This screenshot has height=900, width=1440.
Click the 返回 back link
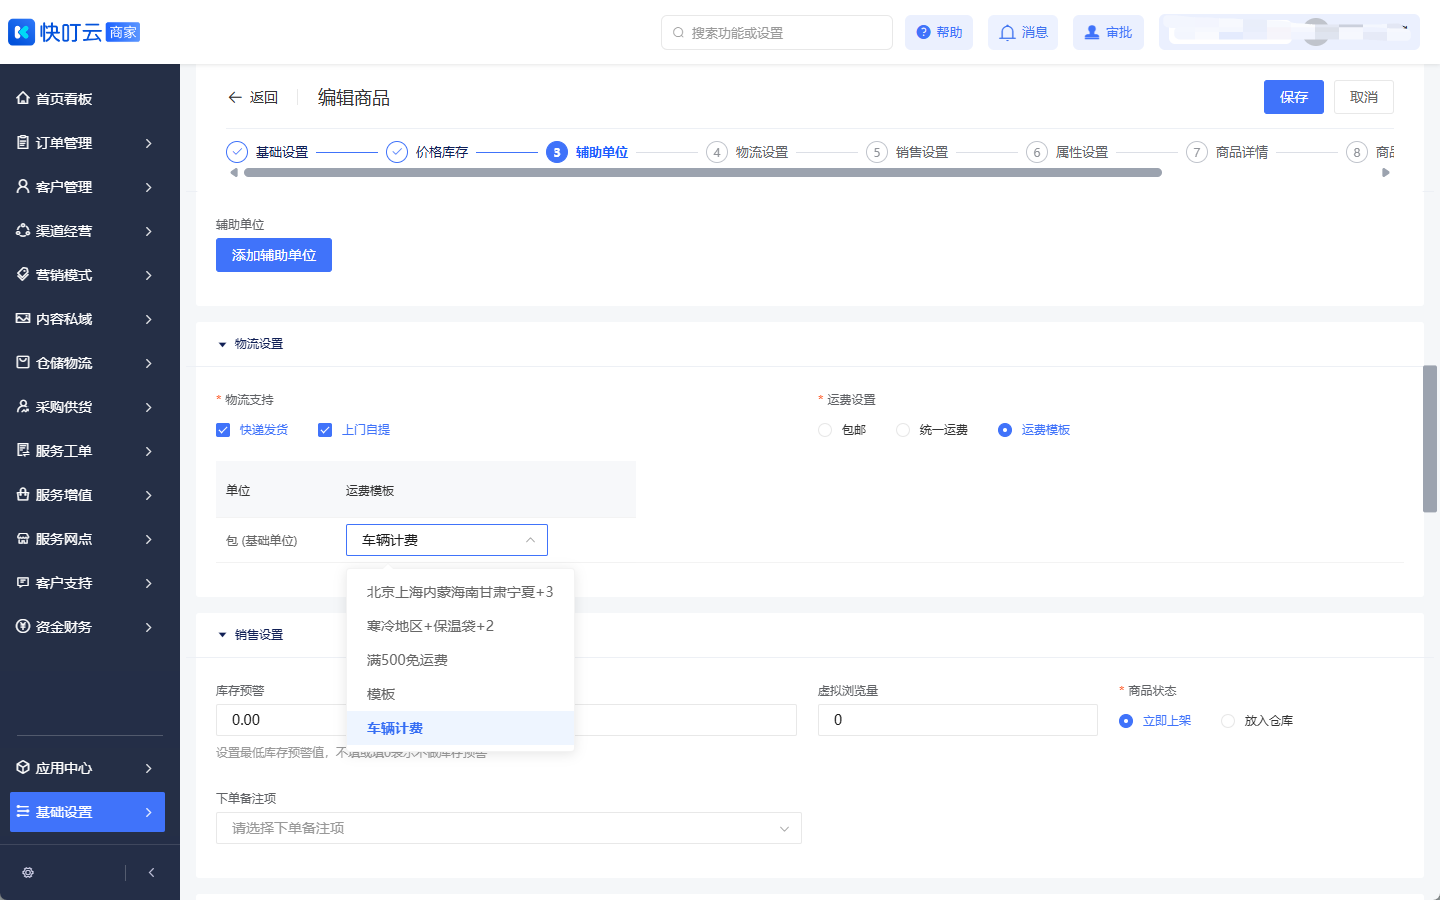pyautogui.click(x=253, y=97)
